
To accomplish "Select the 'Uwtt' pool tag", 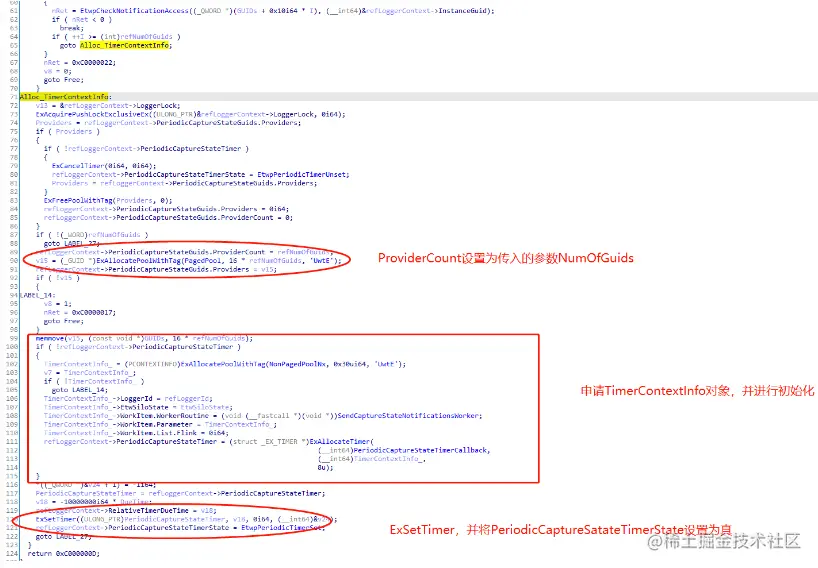I will pos(389,364).
